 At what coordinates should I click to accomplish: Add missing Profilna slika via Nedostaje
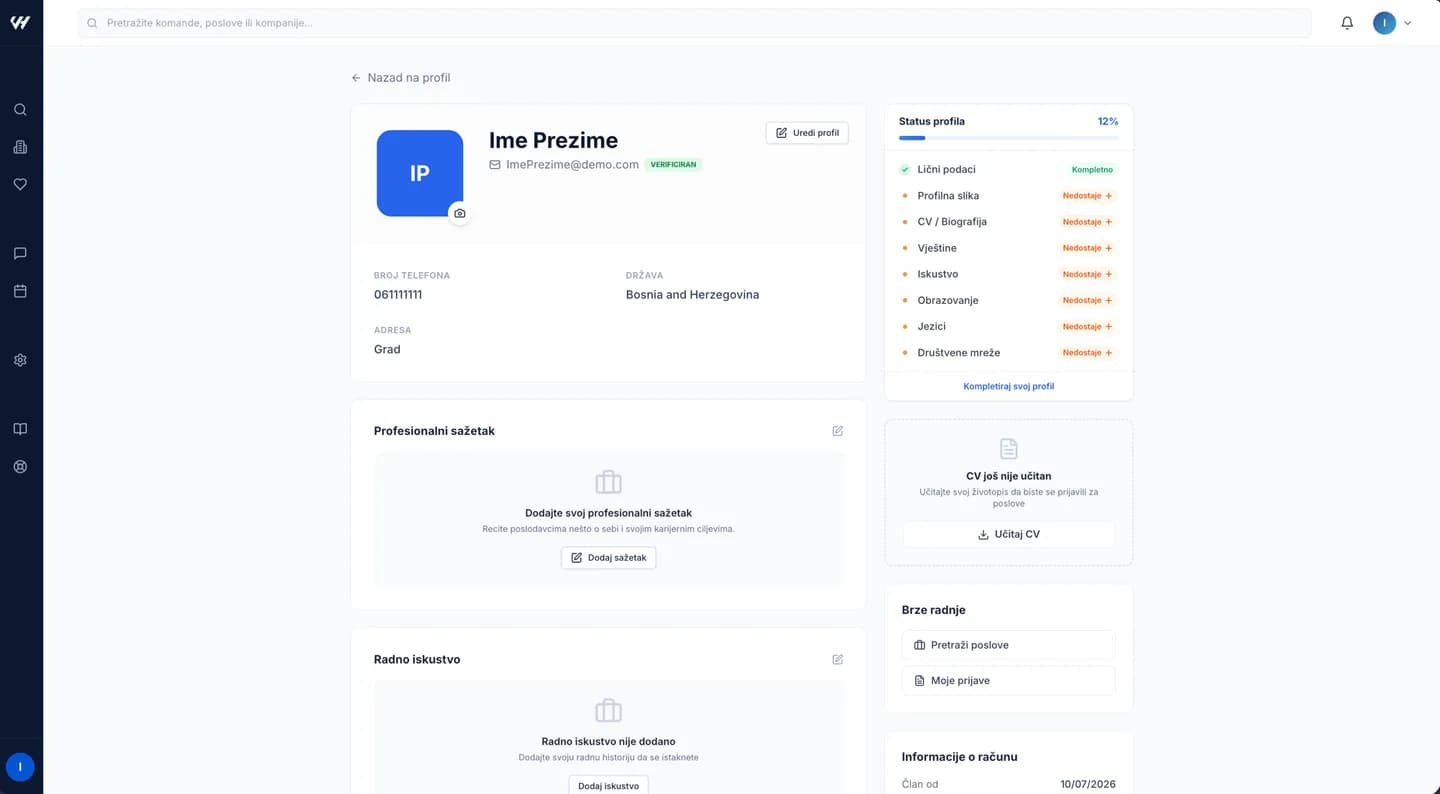click(x=1088, y=196)
